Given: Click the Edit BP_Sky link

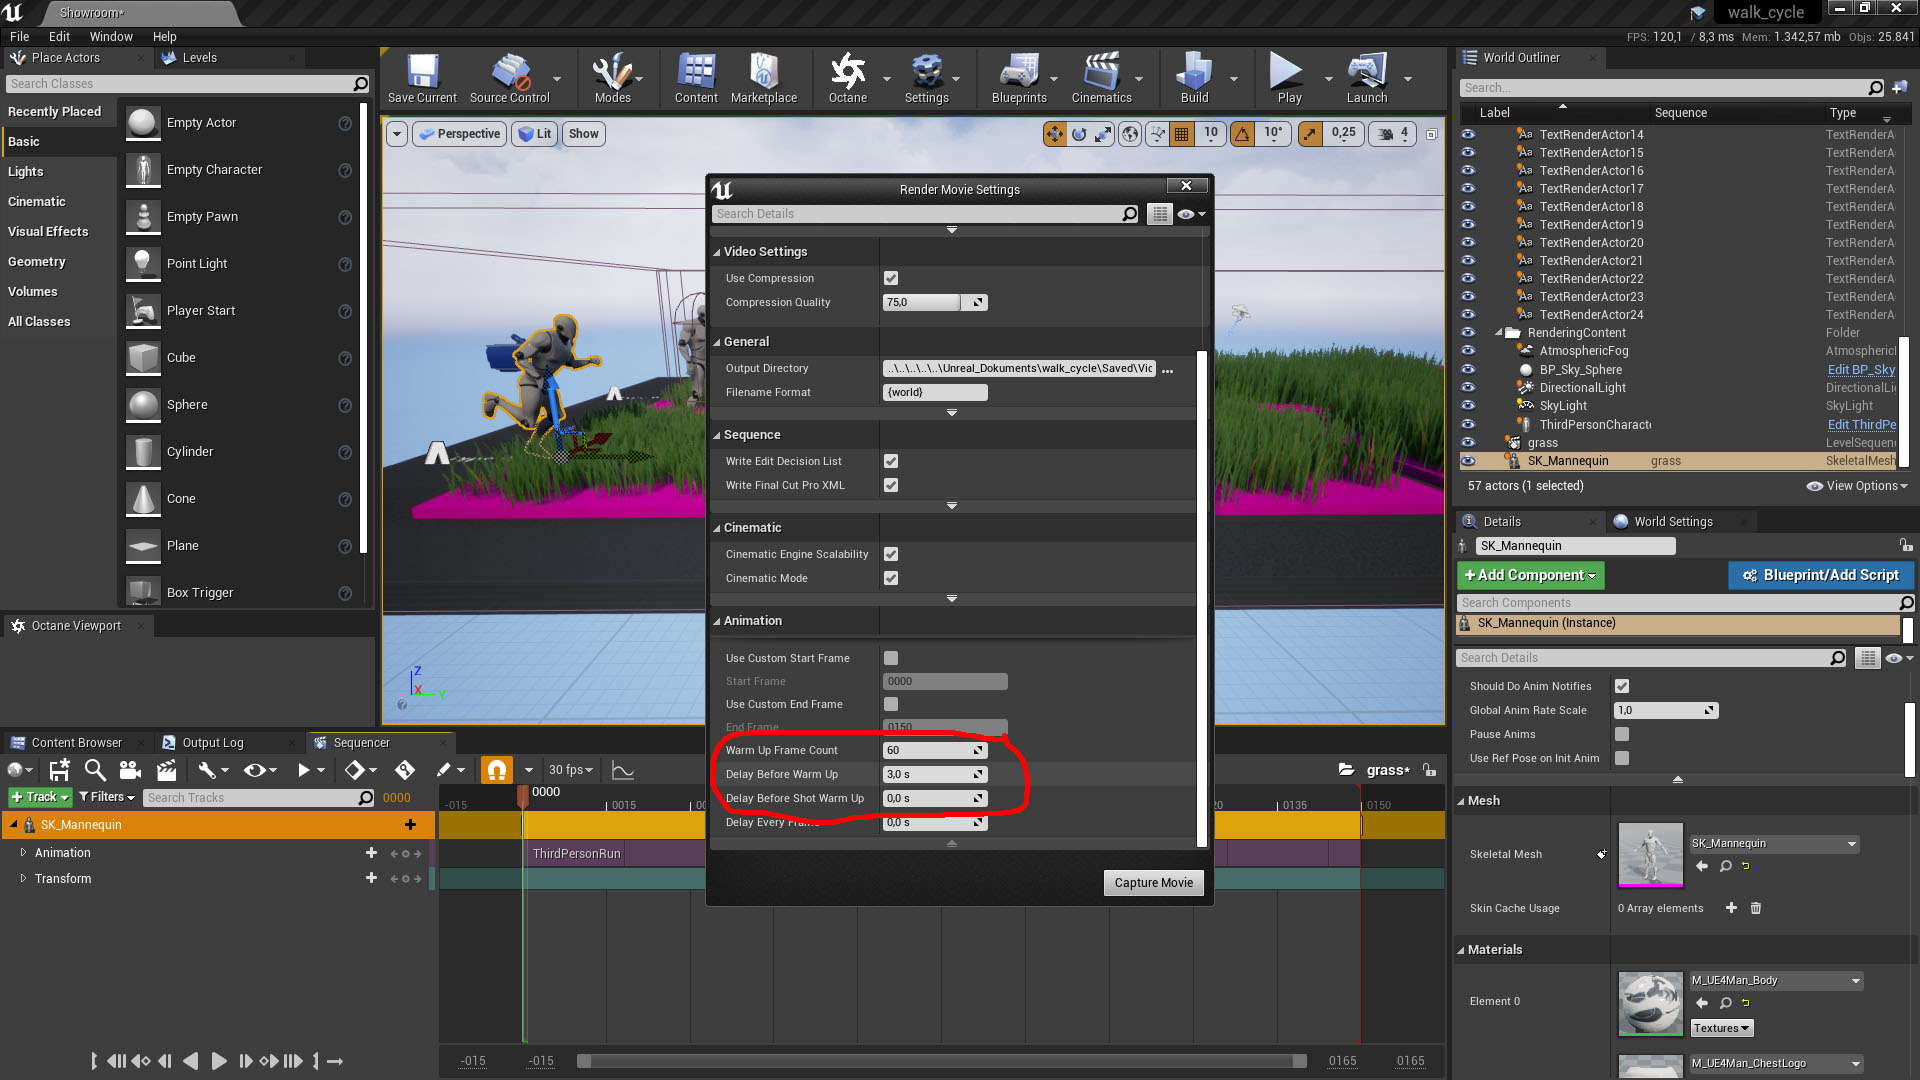Looking at the screenshot, I should pos(1861,370).
